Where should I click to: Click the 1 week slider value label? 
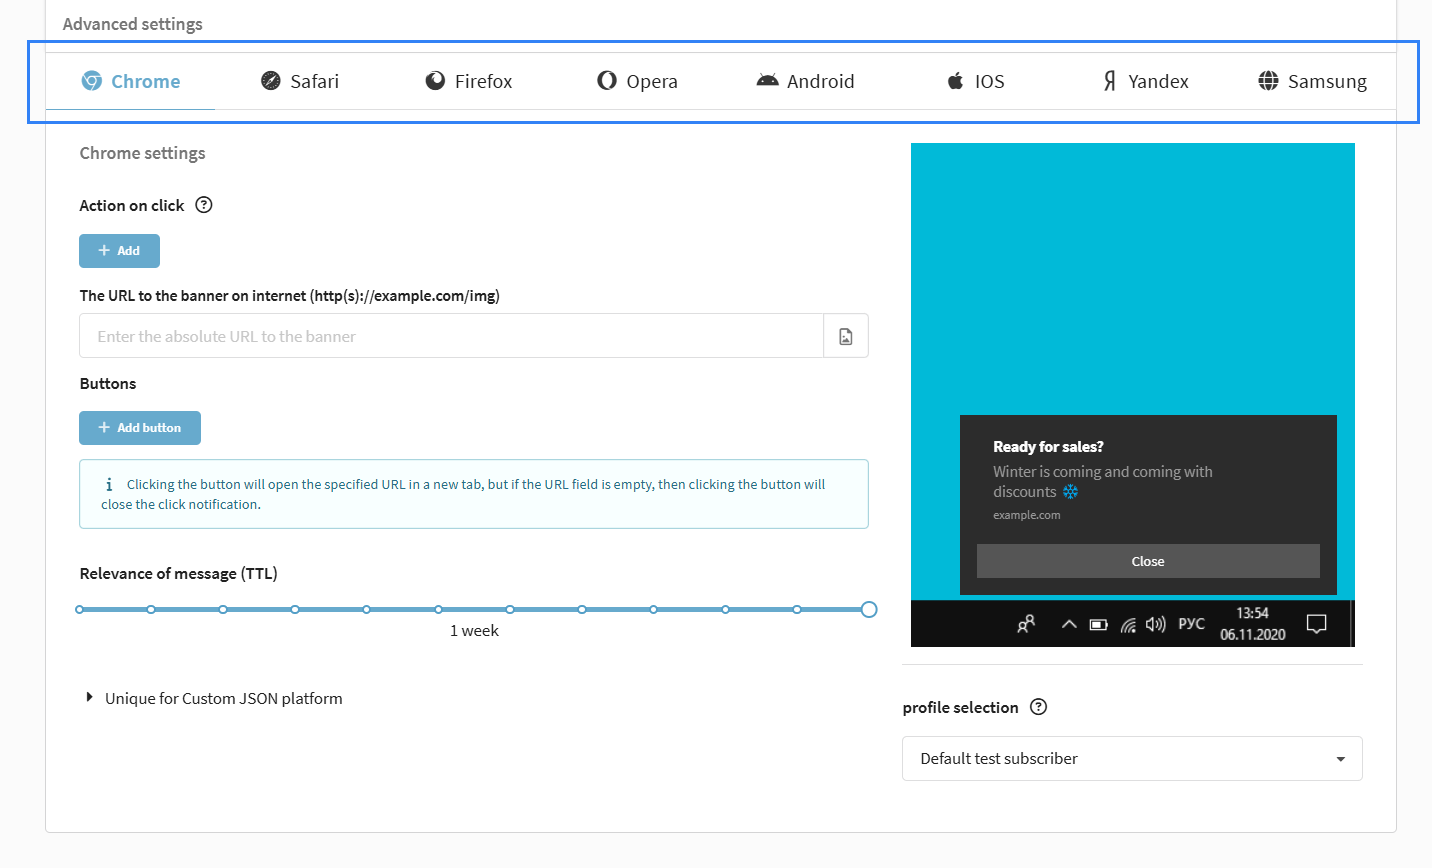click(474, 631)
